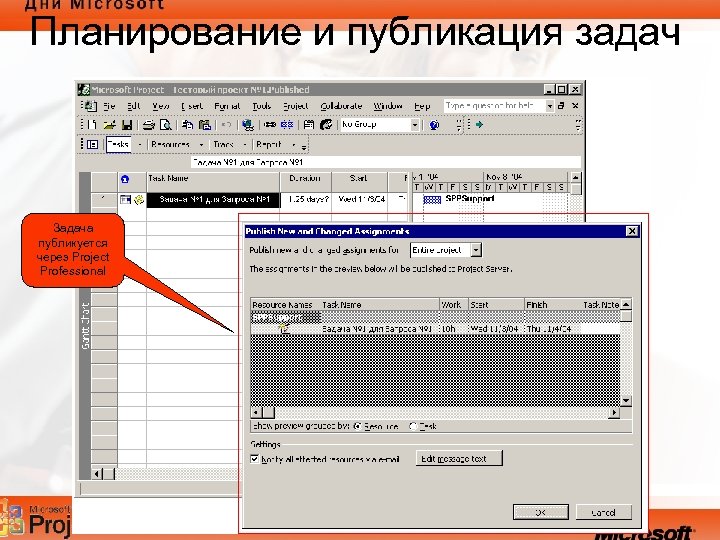Click the New project toolbar icon

[x=92, y=124]
